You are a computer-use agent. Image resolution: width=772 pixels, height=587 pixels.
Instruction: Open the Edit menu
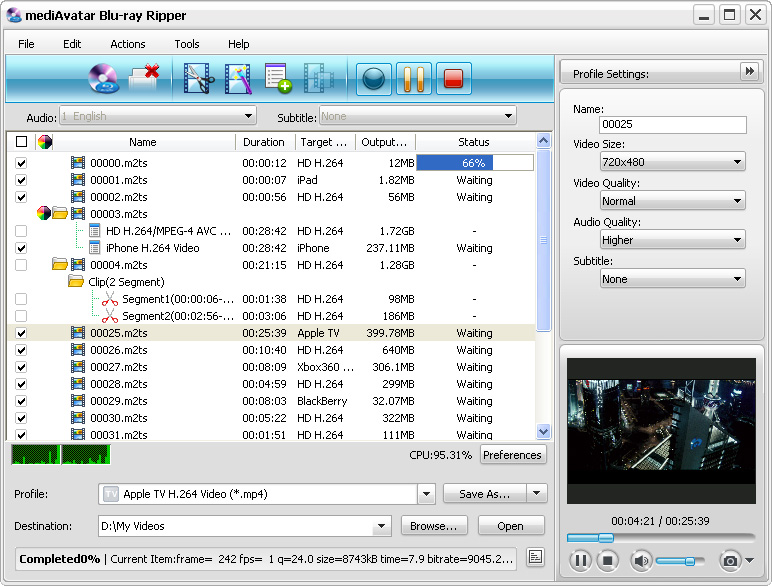pyautogui.click(x=72, y=44)
